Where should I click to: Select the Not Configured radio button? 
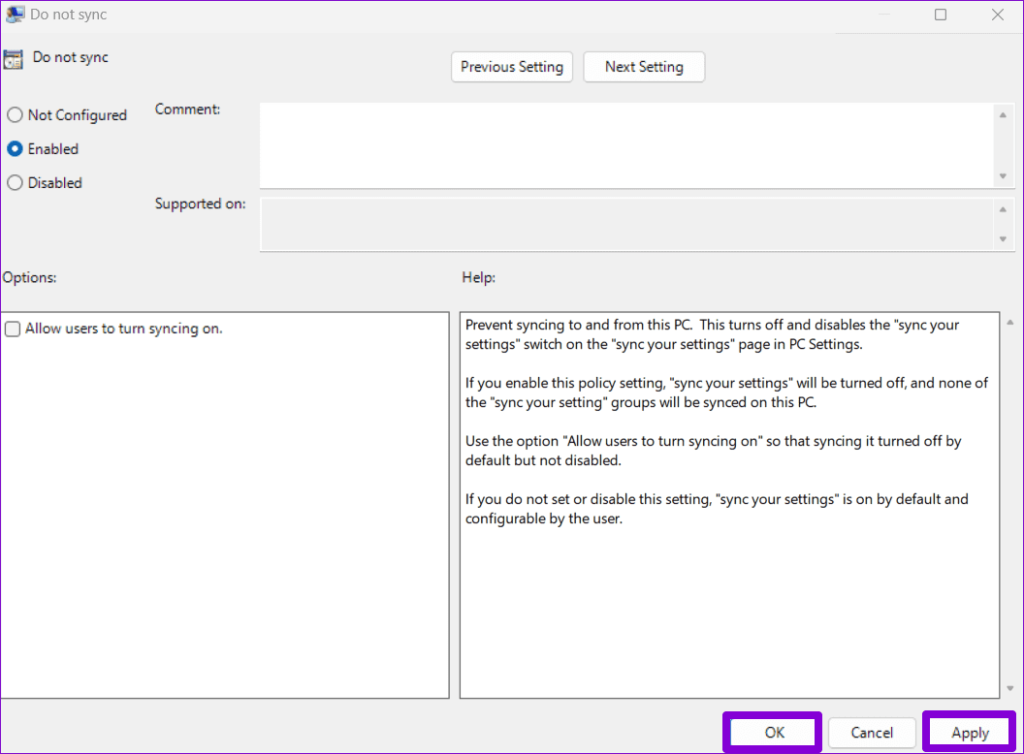(x=15, y=115)
